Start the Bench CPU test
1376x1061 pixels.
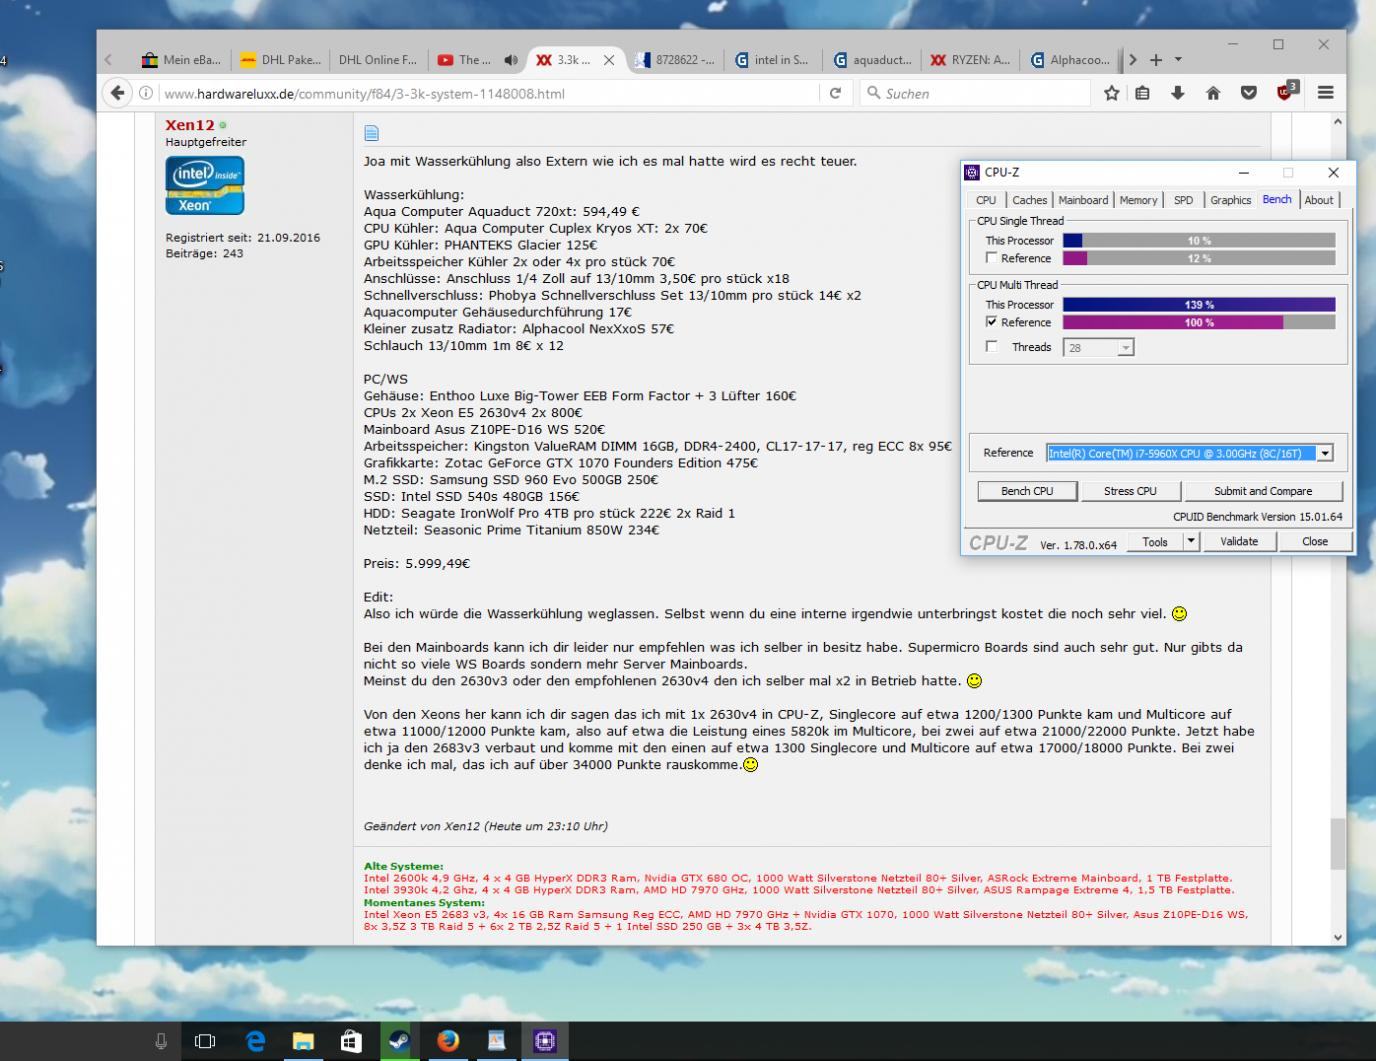click(x=1027, y=491)
